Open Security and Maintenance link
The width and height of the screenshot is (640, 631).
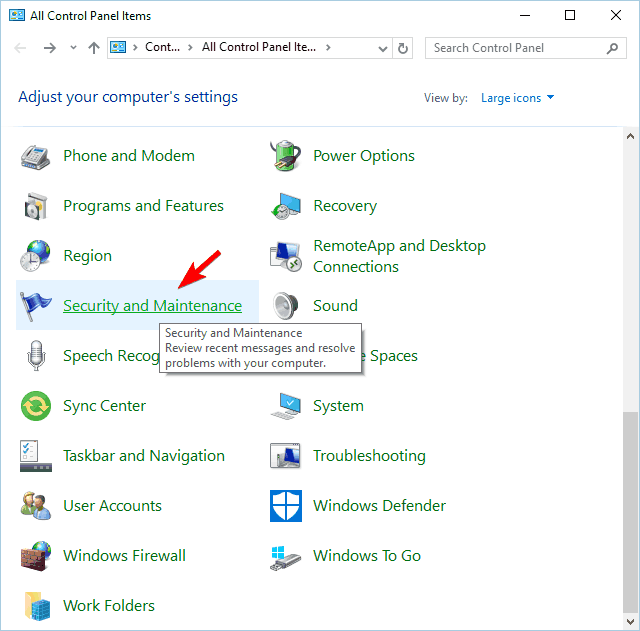point(153,306)
